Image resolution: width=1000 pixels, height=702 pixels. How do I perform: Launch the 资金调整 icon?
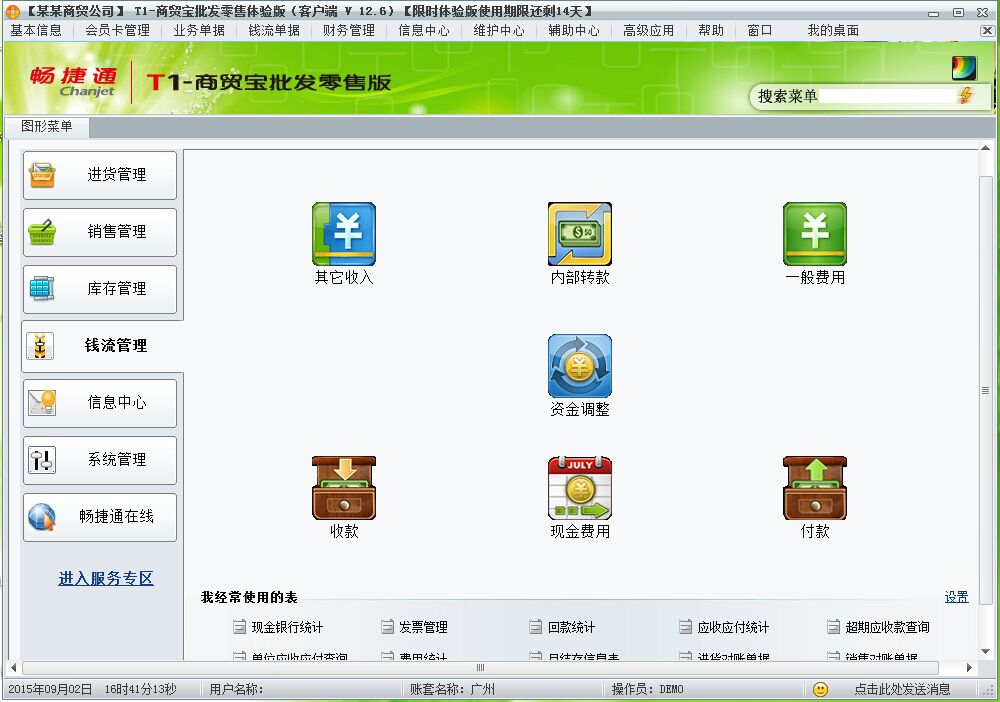click(x=580, y=366)
